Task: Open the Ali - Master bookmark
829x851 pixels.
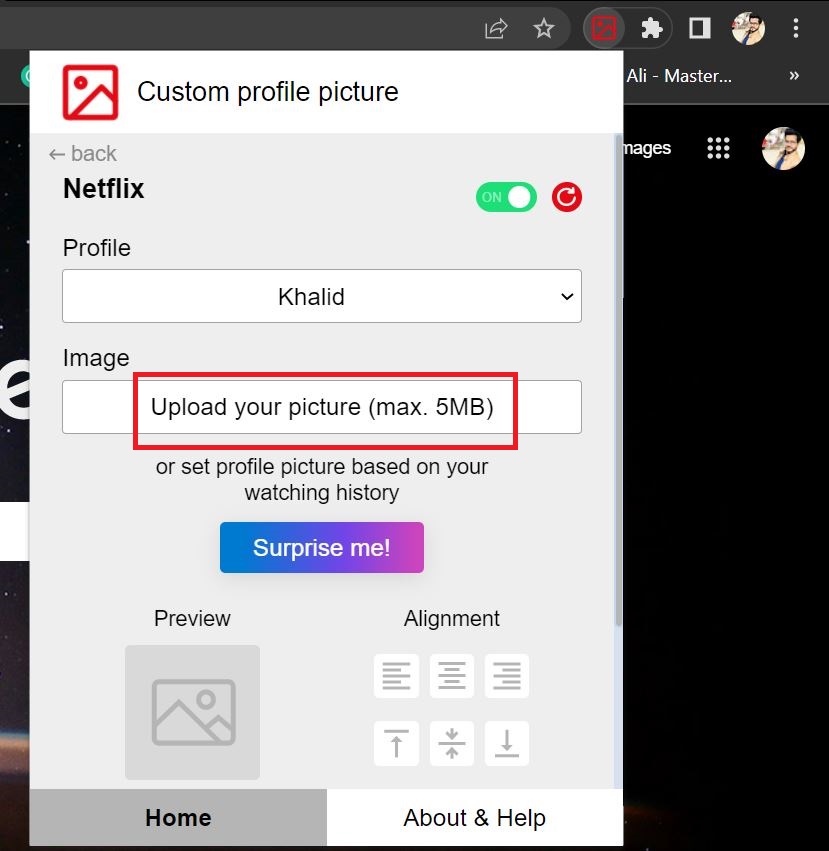Action: pos(679,76)
